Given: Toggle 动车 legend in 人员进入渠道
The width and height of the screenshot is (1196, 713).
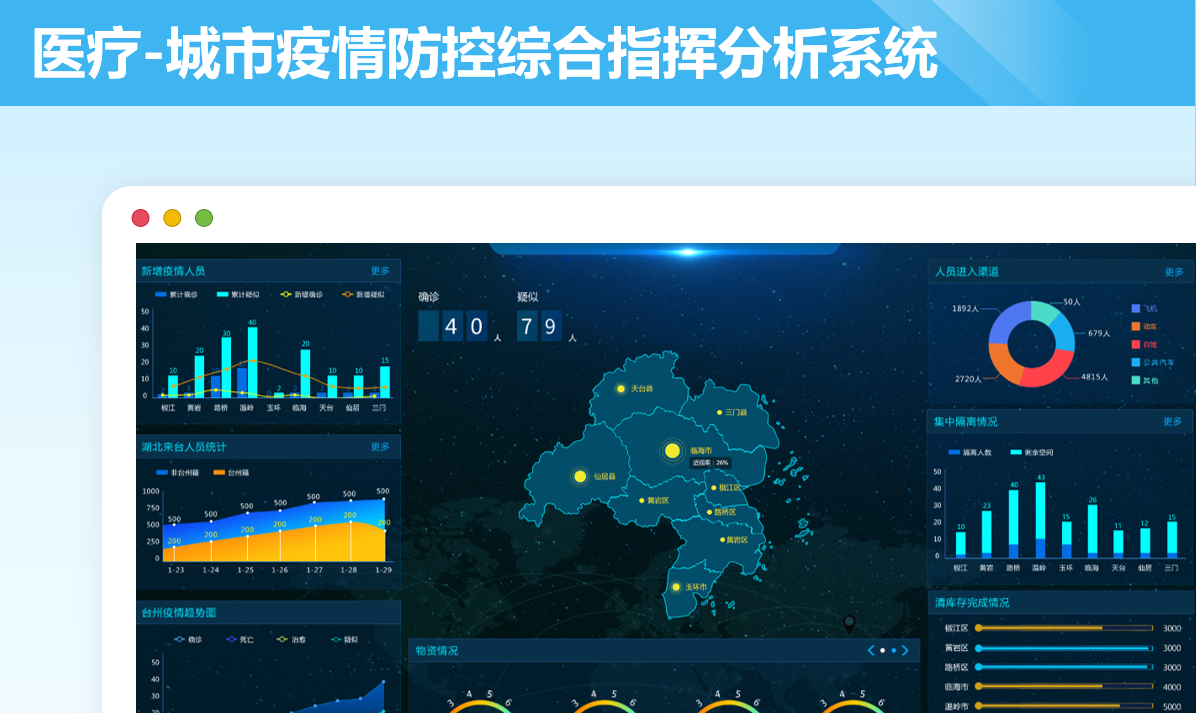Looking at the screenshot, I should [1144, 326].
